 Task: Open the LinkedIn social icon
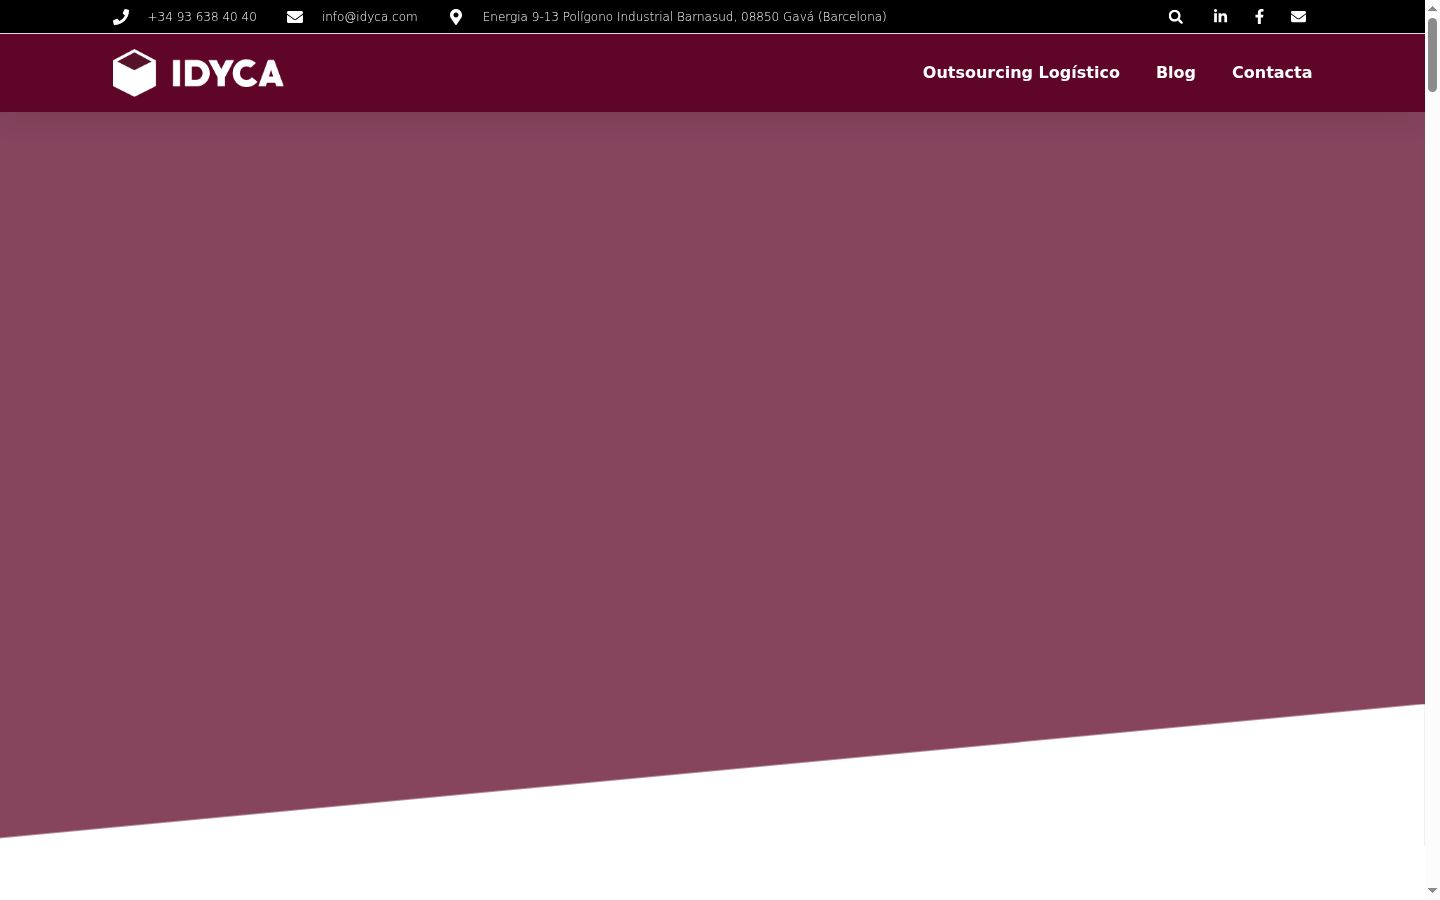[1220, 16]
